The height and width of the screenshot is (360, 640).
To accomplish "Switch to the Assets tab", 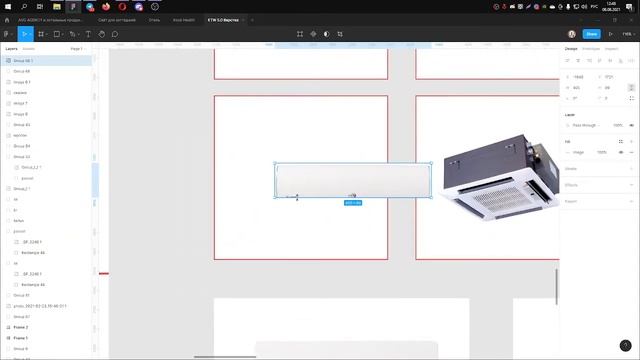I will coord(29,49).
